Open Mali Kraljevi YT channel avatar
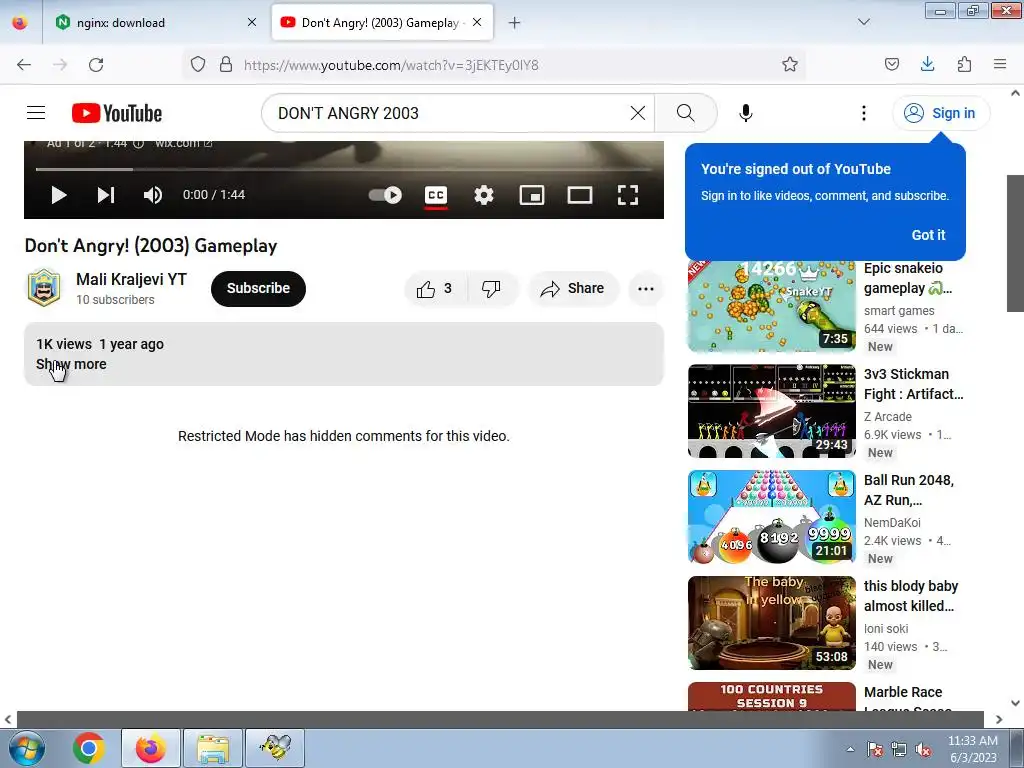The image size is (1024, 768). click(44, 288)
